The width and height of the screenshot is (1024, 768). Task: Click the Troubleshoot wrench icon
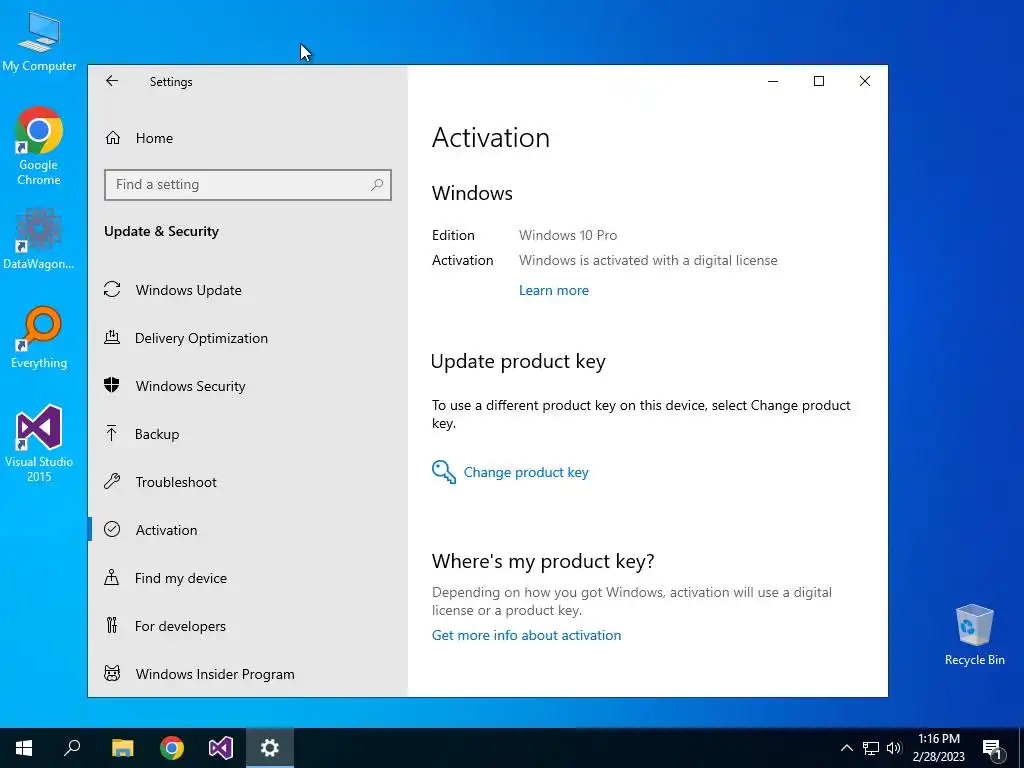[112, 481]
